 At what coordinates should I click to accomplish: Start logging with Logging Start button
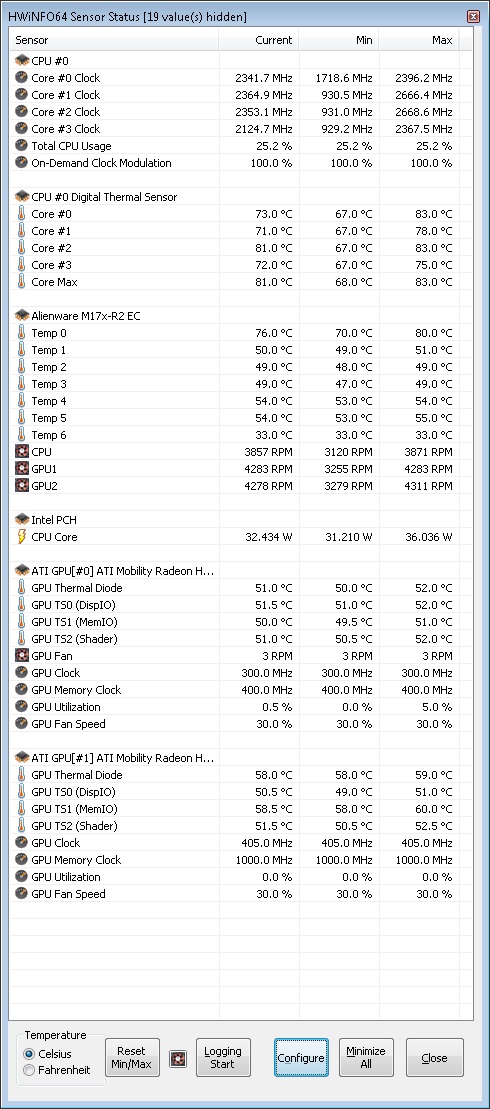[x=223, y=1058]
